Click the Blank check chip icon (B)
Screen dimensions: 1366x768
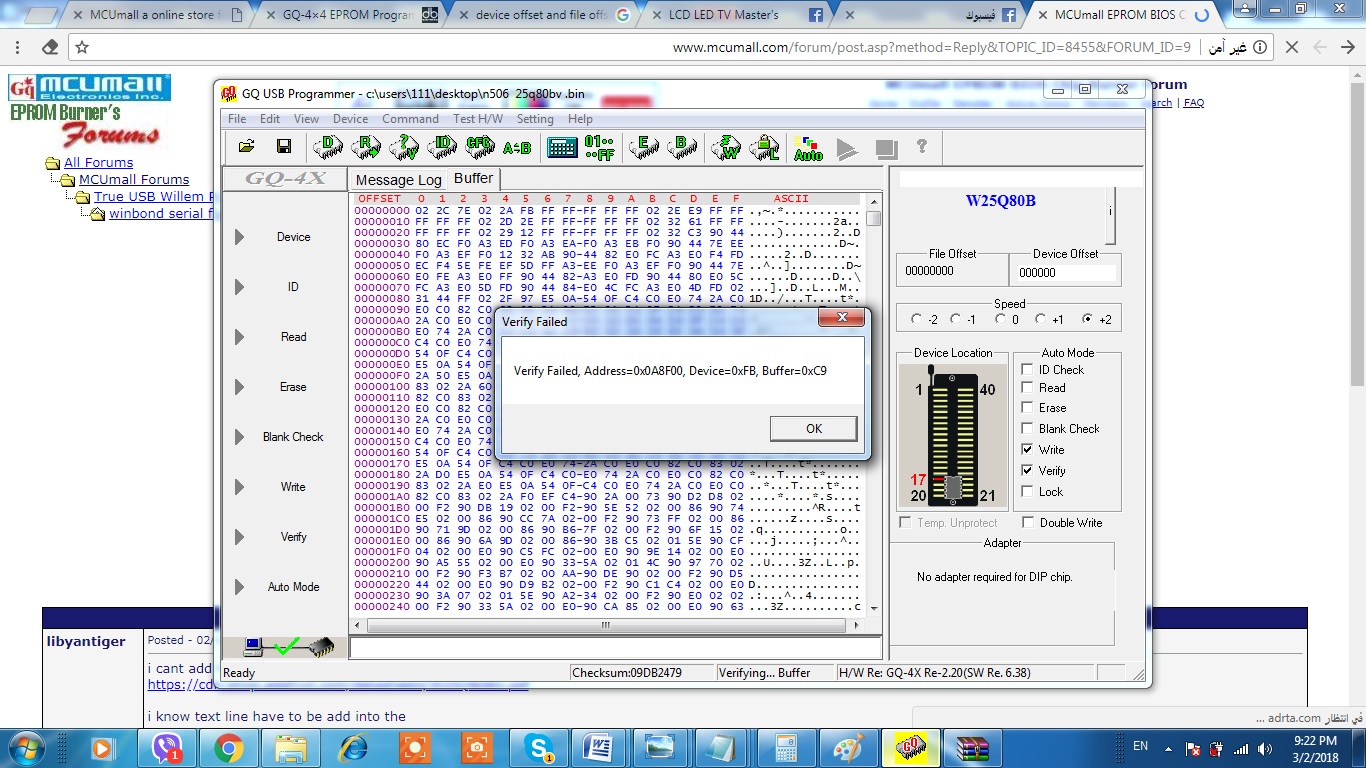pyautogui.click(x=682, y=147)
